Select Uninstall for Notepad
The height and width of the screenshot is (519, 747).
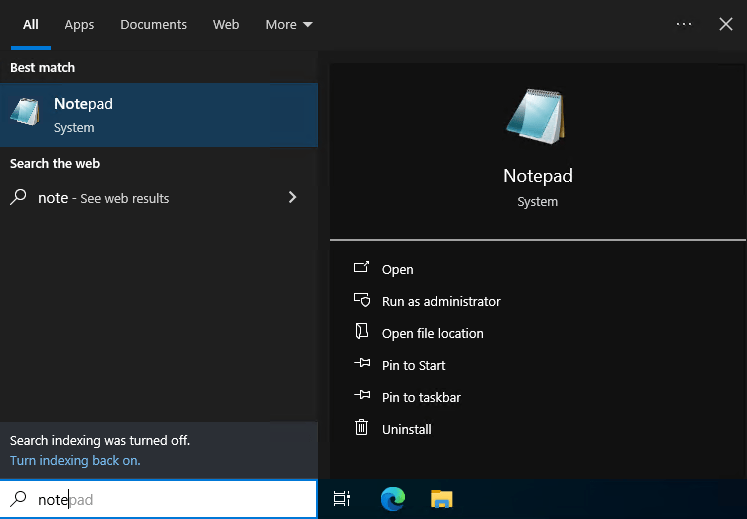[x=406, y=429]
